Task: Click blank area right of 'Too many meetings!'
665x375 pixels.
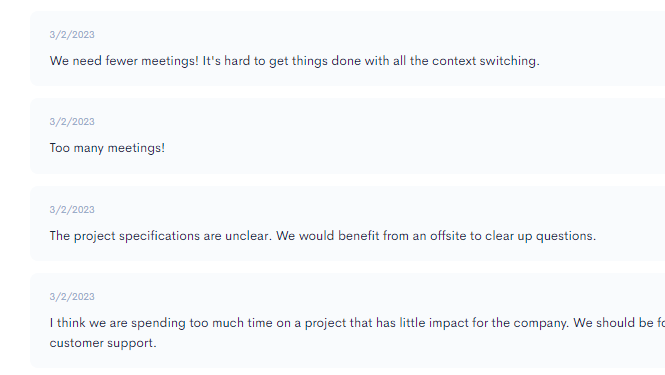Action: (x=403, y=148)
